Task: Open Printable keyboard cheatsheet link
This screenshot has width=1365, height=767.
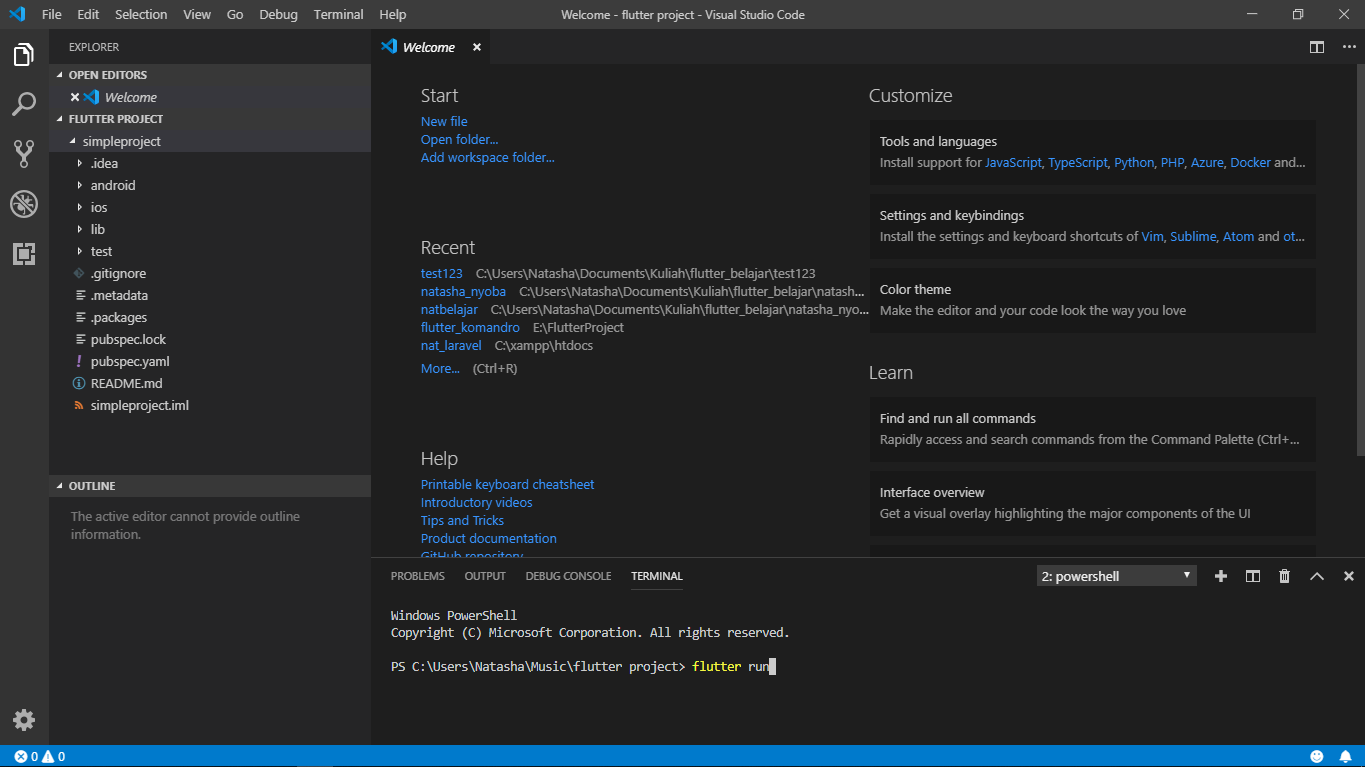Action: (x=507, y=484)
